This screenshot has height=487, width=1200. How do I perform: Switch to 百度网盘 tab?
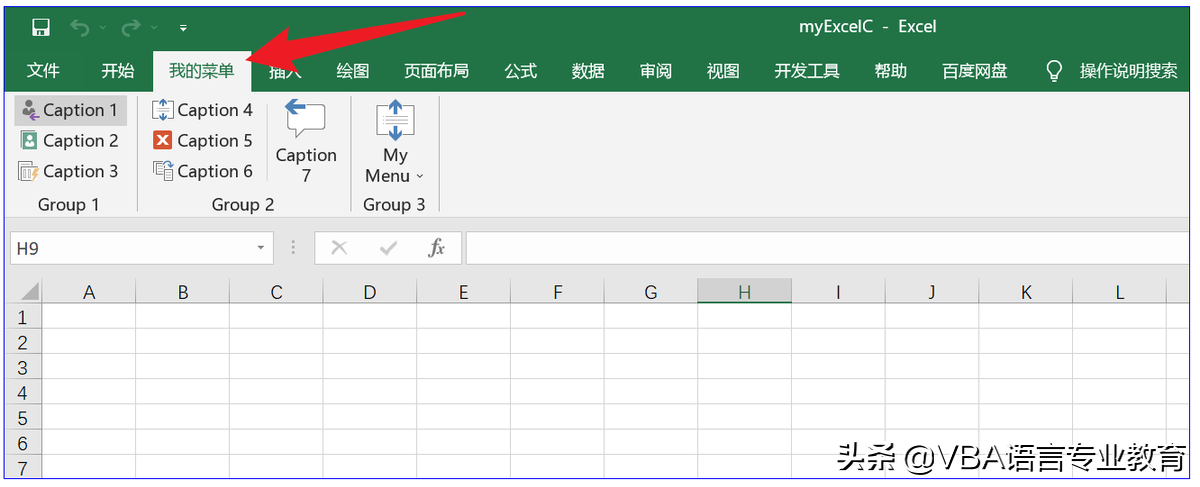975,71
